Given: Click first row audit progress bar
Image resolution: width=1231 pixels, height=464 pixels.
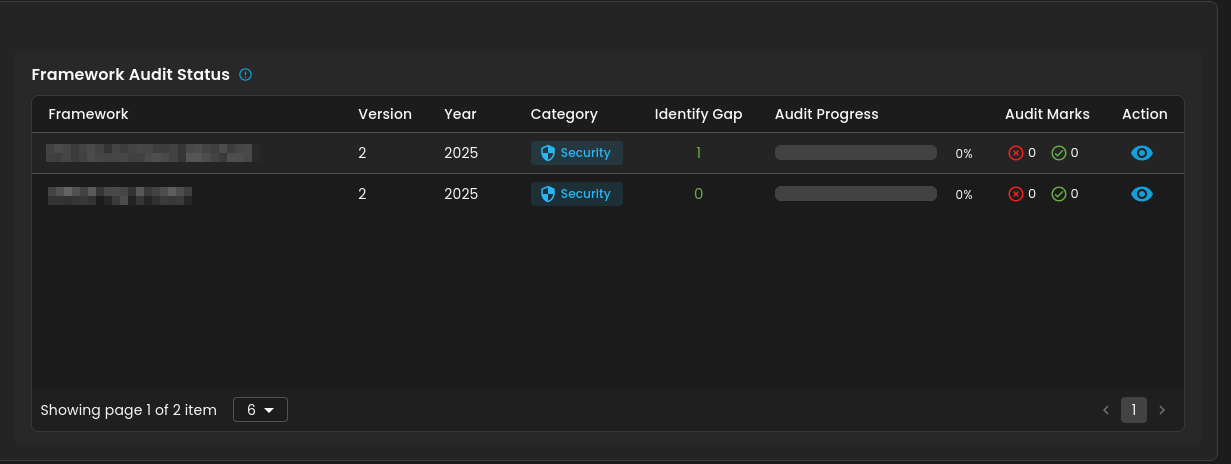Looking at the screenshot, I should (x=855, y=153).
